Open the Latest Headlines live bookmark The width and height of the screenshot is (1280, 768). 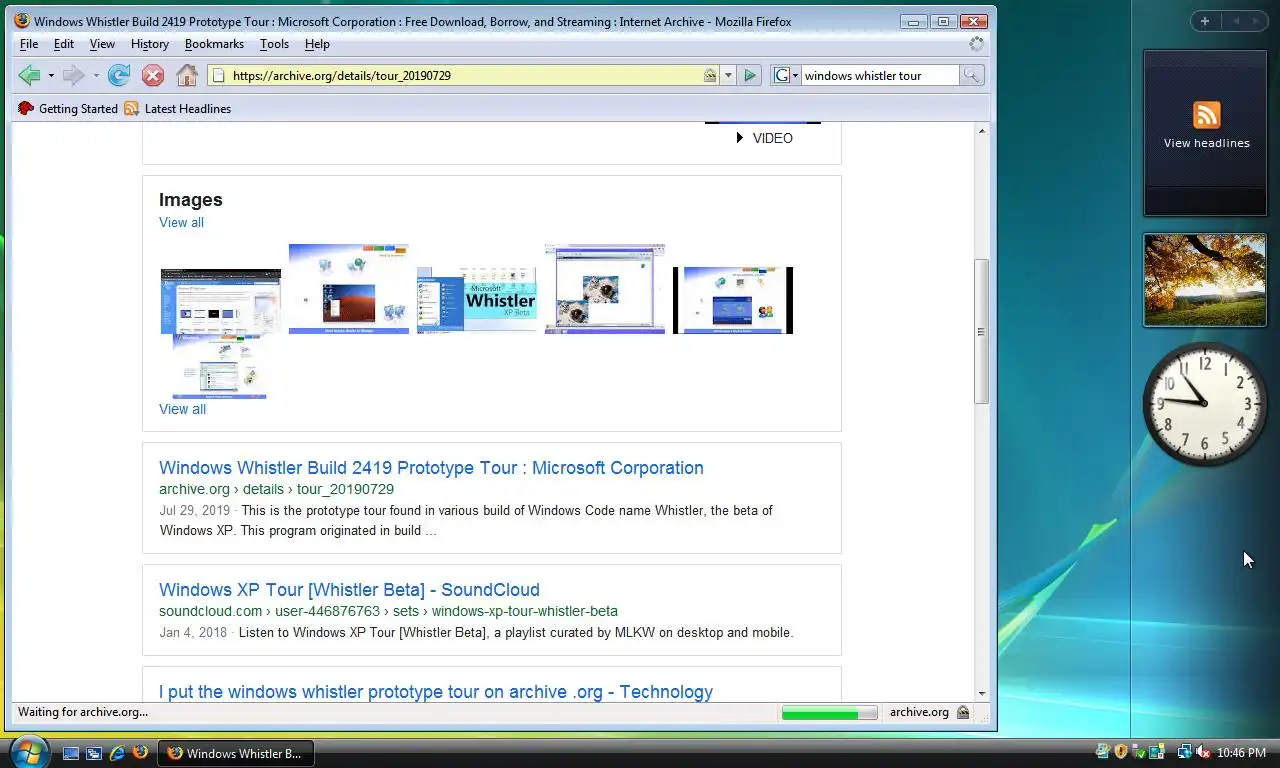point(178,109)
